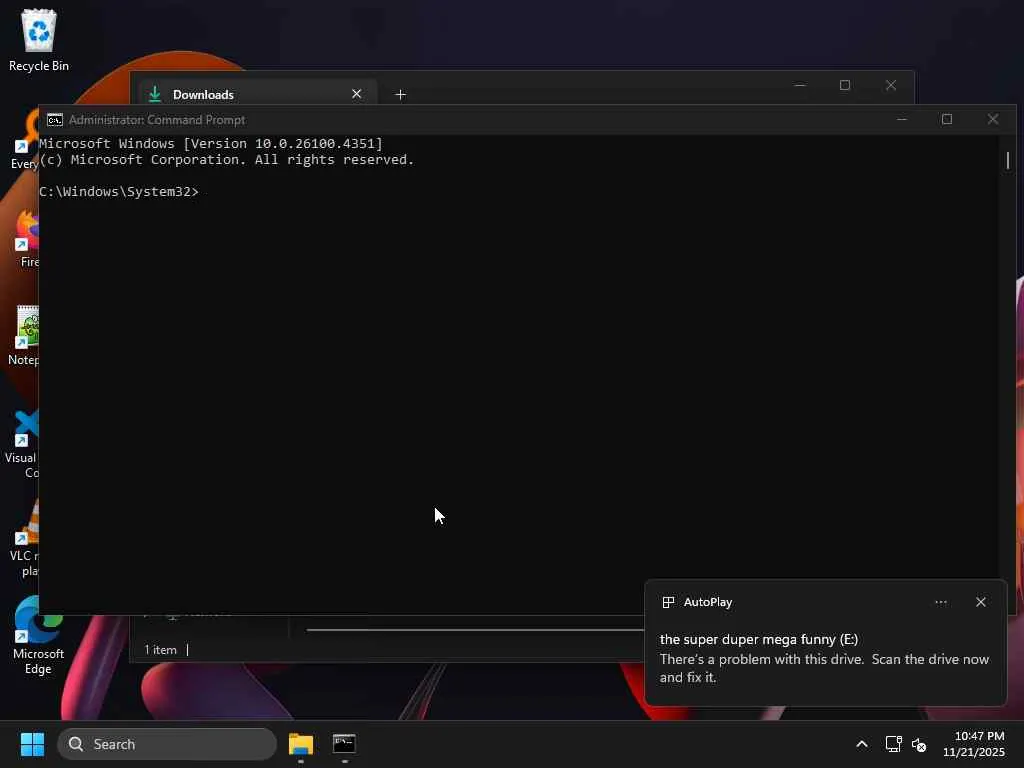Click the VLC media player desktop shortcut
Viewport: 1024px width, 768px height.
(24, 539)
